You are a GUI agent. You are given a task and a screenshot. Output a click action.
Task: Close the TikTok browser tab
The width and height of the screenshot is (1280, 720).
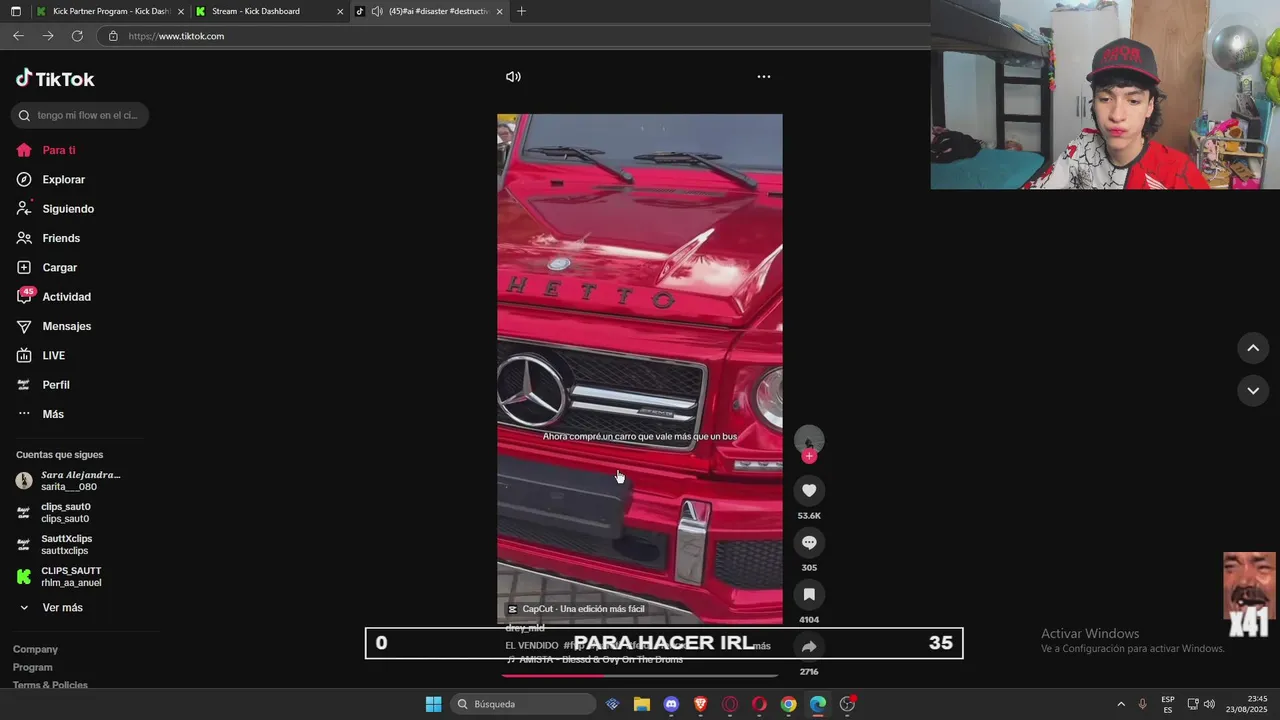tap(499, 12)
